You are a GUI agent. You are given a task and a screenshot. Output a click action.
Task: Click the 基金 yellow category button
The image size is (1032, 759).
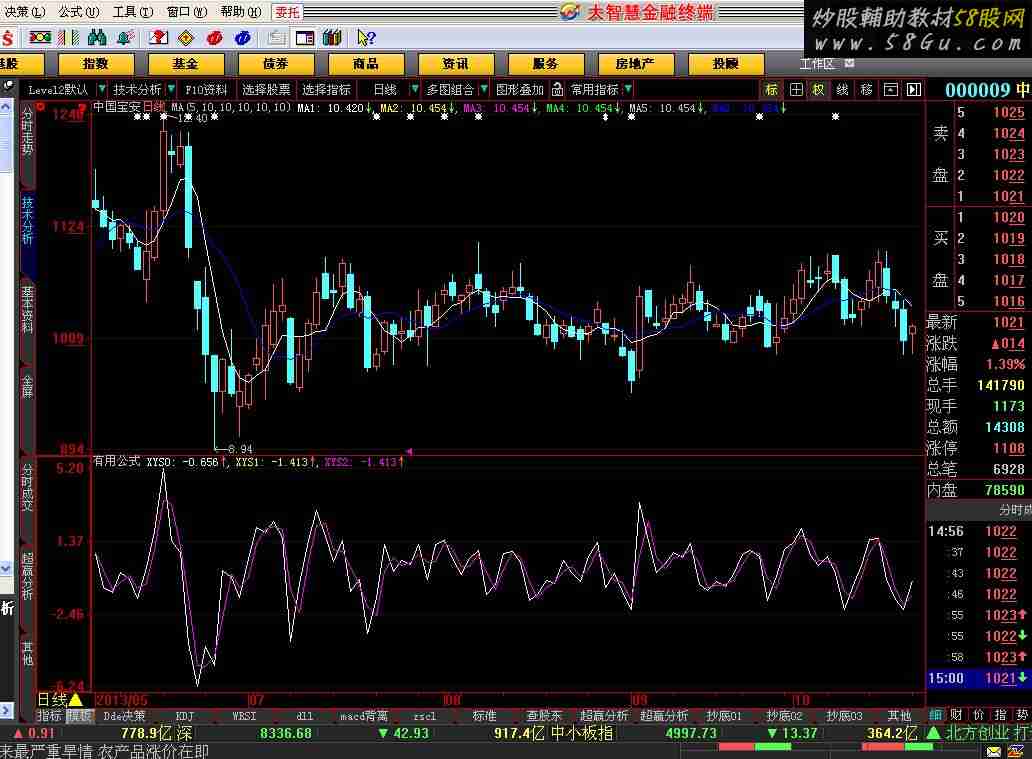click(x=186, y=64)
